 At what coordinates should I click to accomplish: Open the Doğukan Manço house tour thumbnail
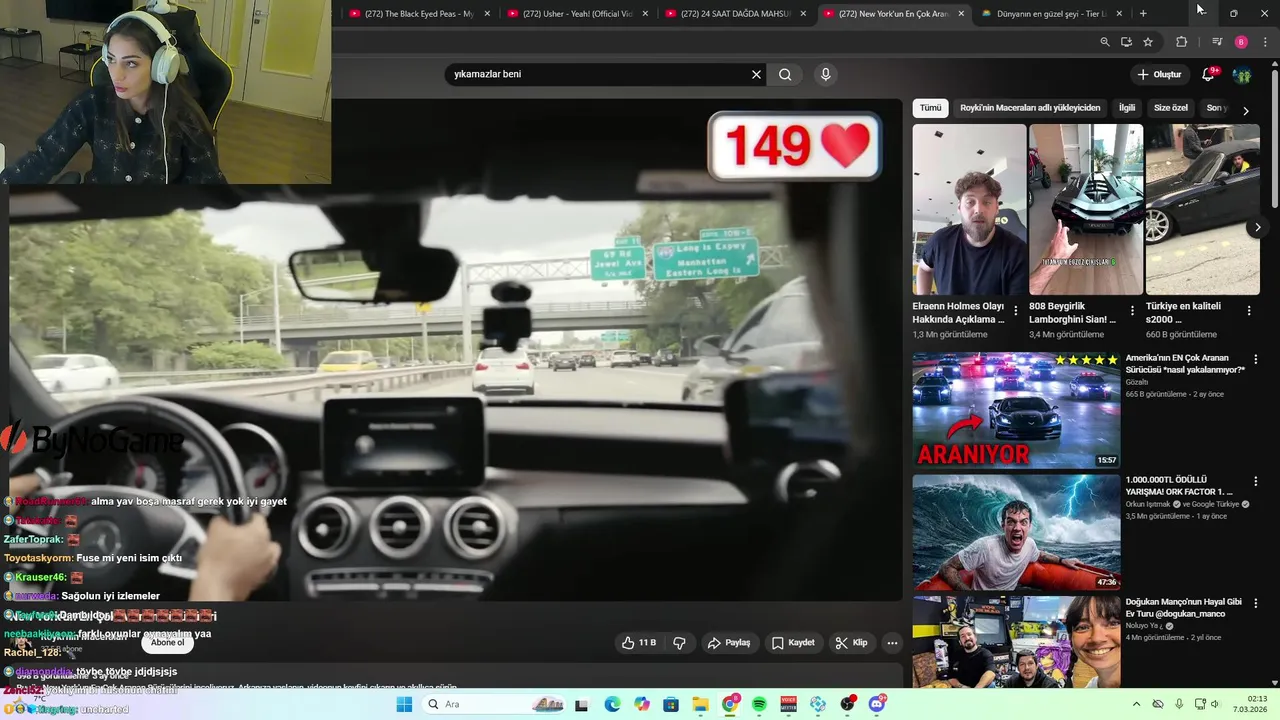click(x=1016, y=642)
